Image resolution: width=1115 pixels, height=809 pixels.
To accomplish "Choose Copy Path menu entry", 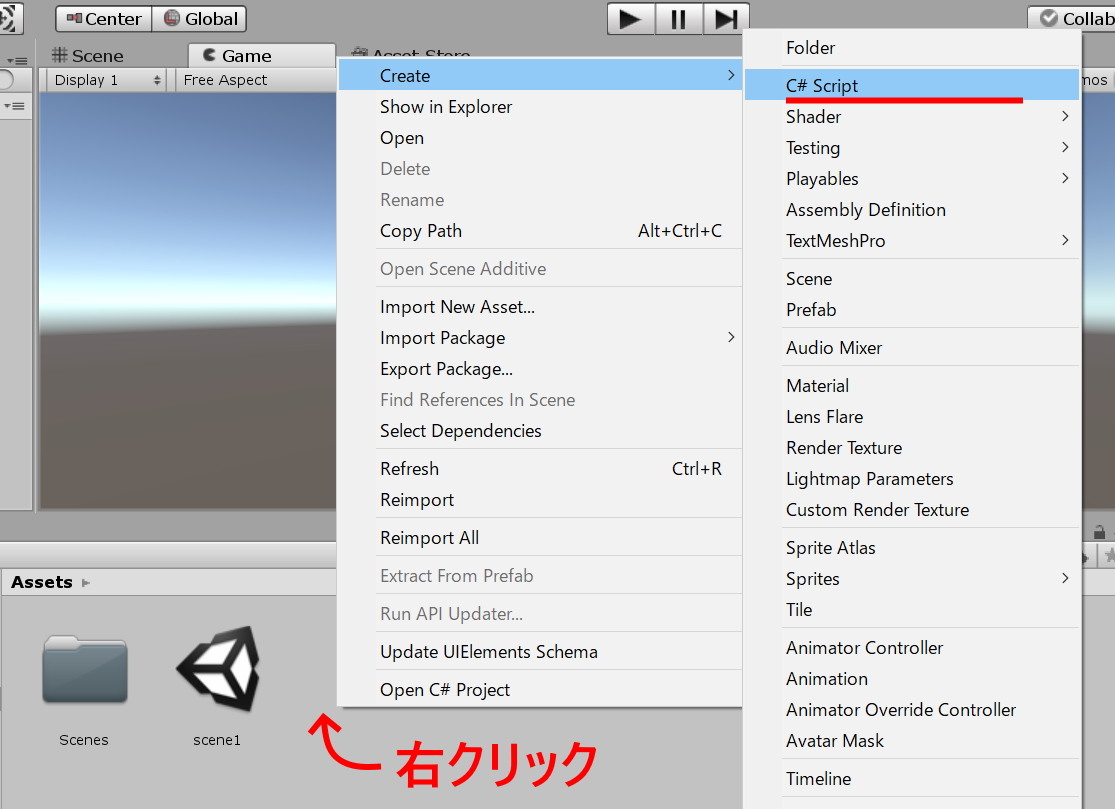I will [x=539, y=231].
